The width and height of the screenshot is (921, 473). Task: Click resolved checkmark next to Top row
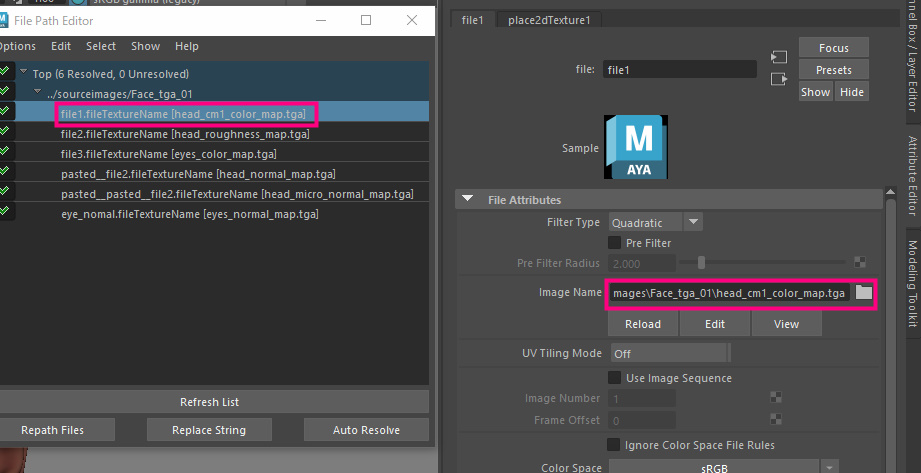coord(5,71)
